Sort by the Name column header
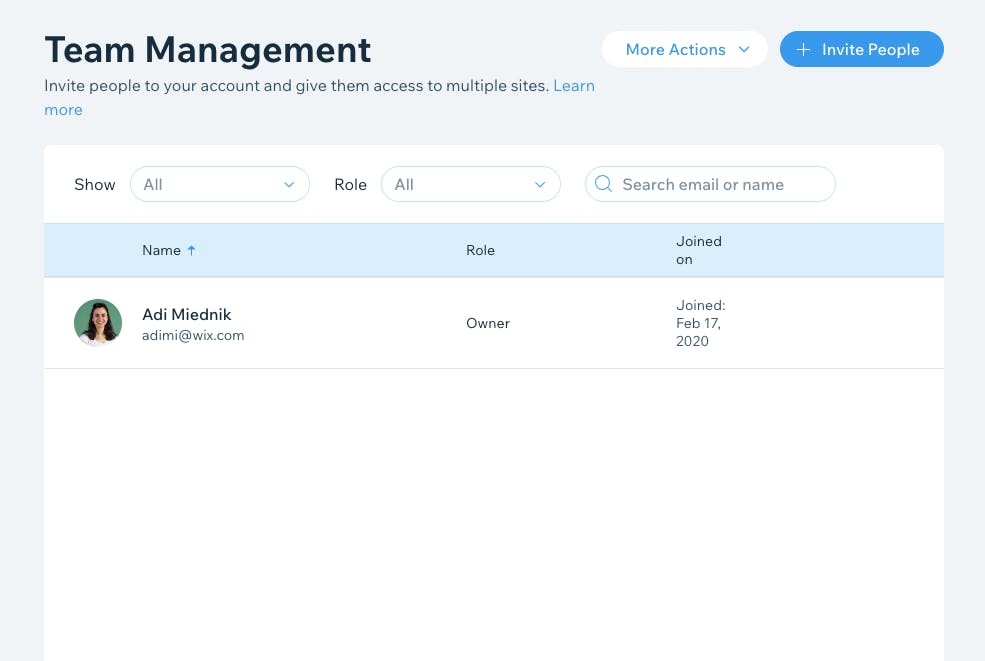The image size is (985, 661). pyautogui.click(x=161, y=250)
